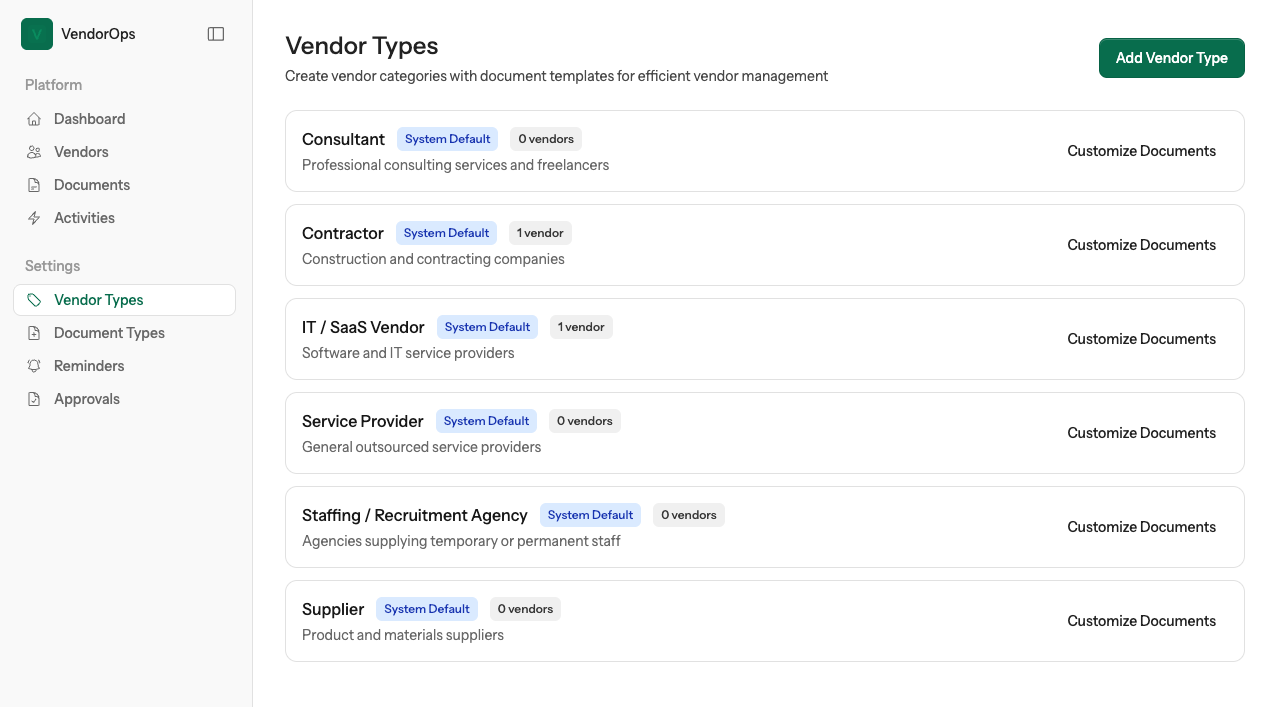Viewport: 1266px width, 707px height.
Task: Click the 1 vendor badge on IT / SaaS Vendor
Action: click(x=581, y=326)
